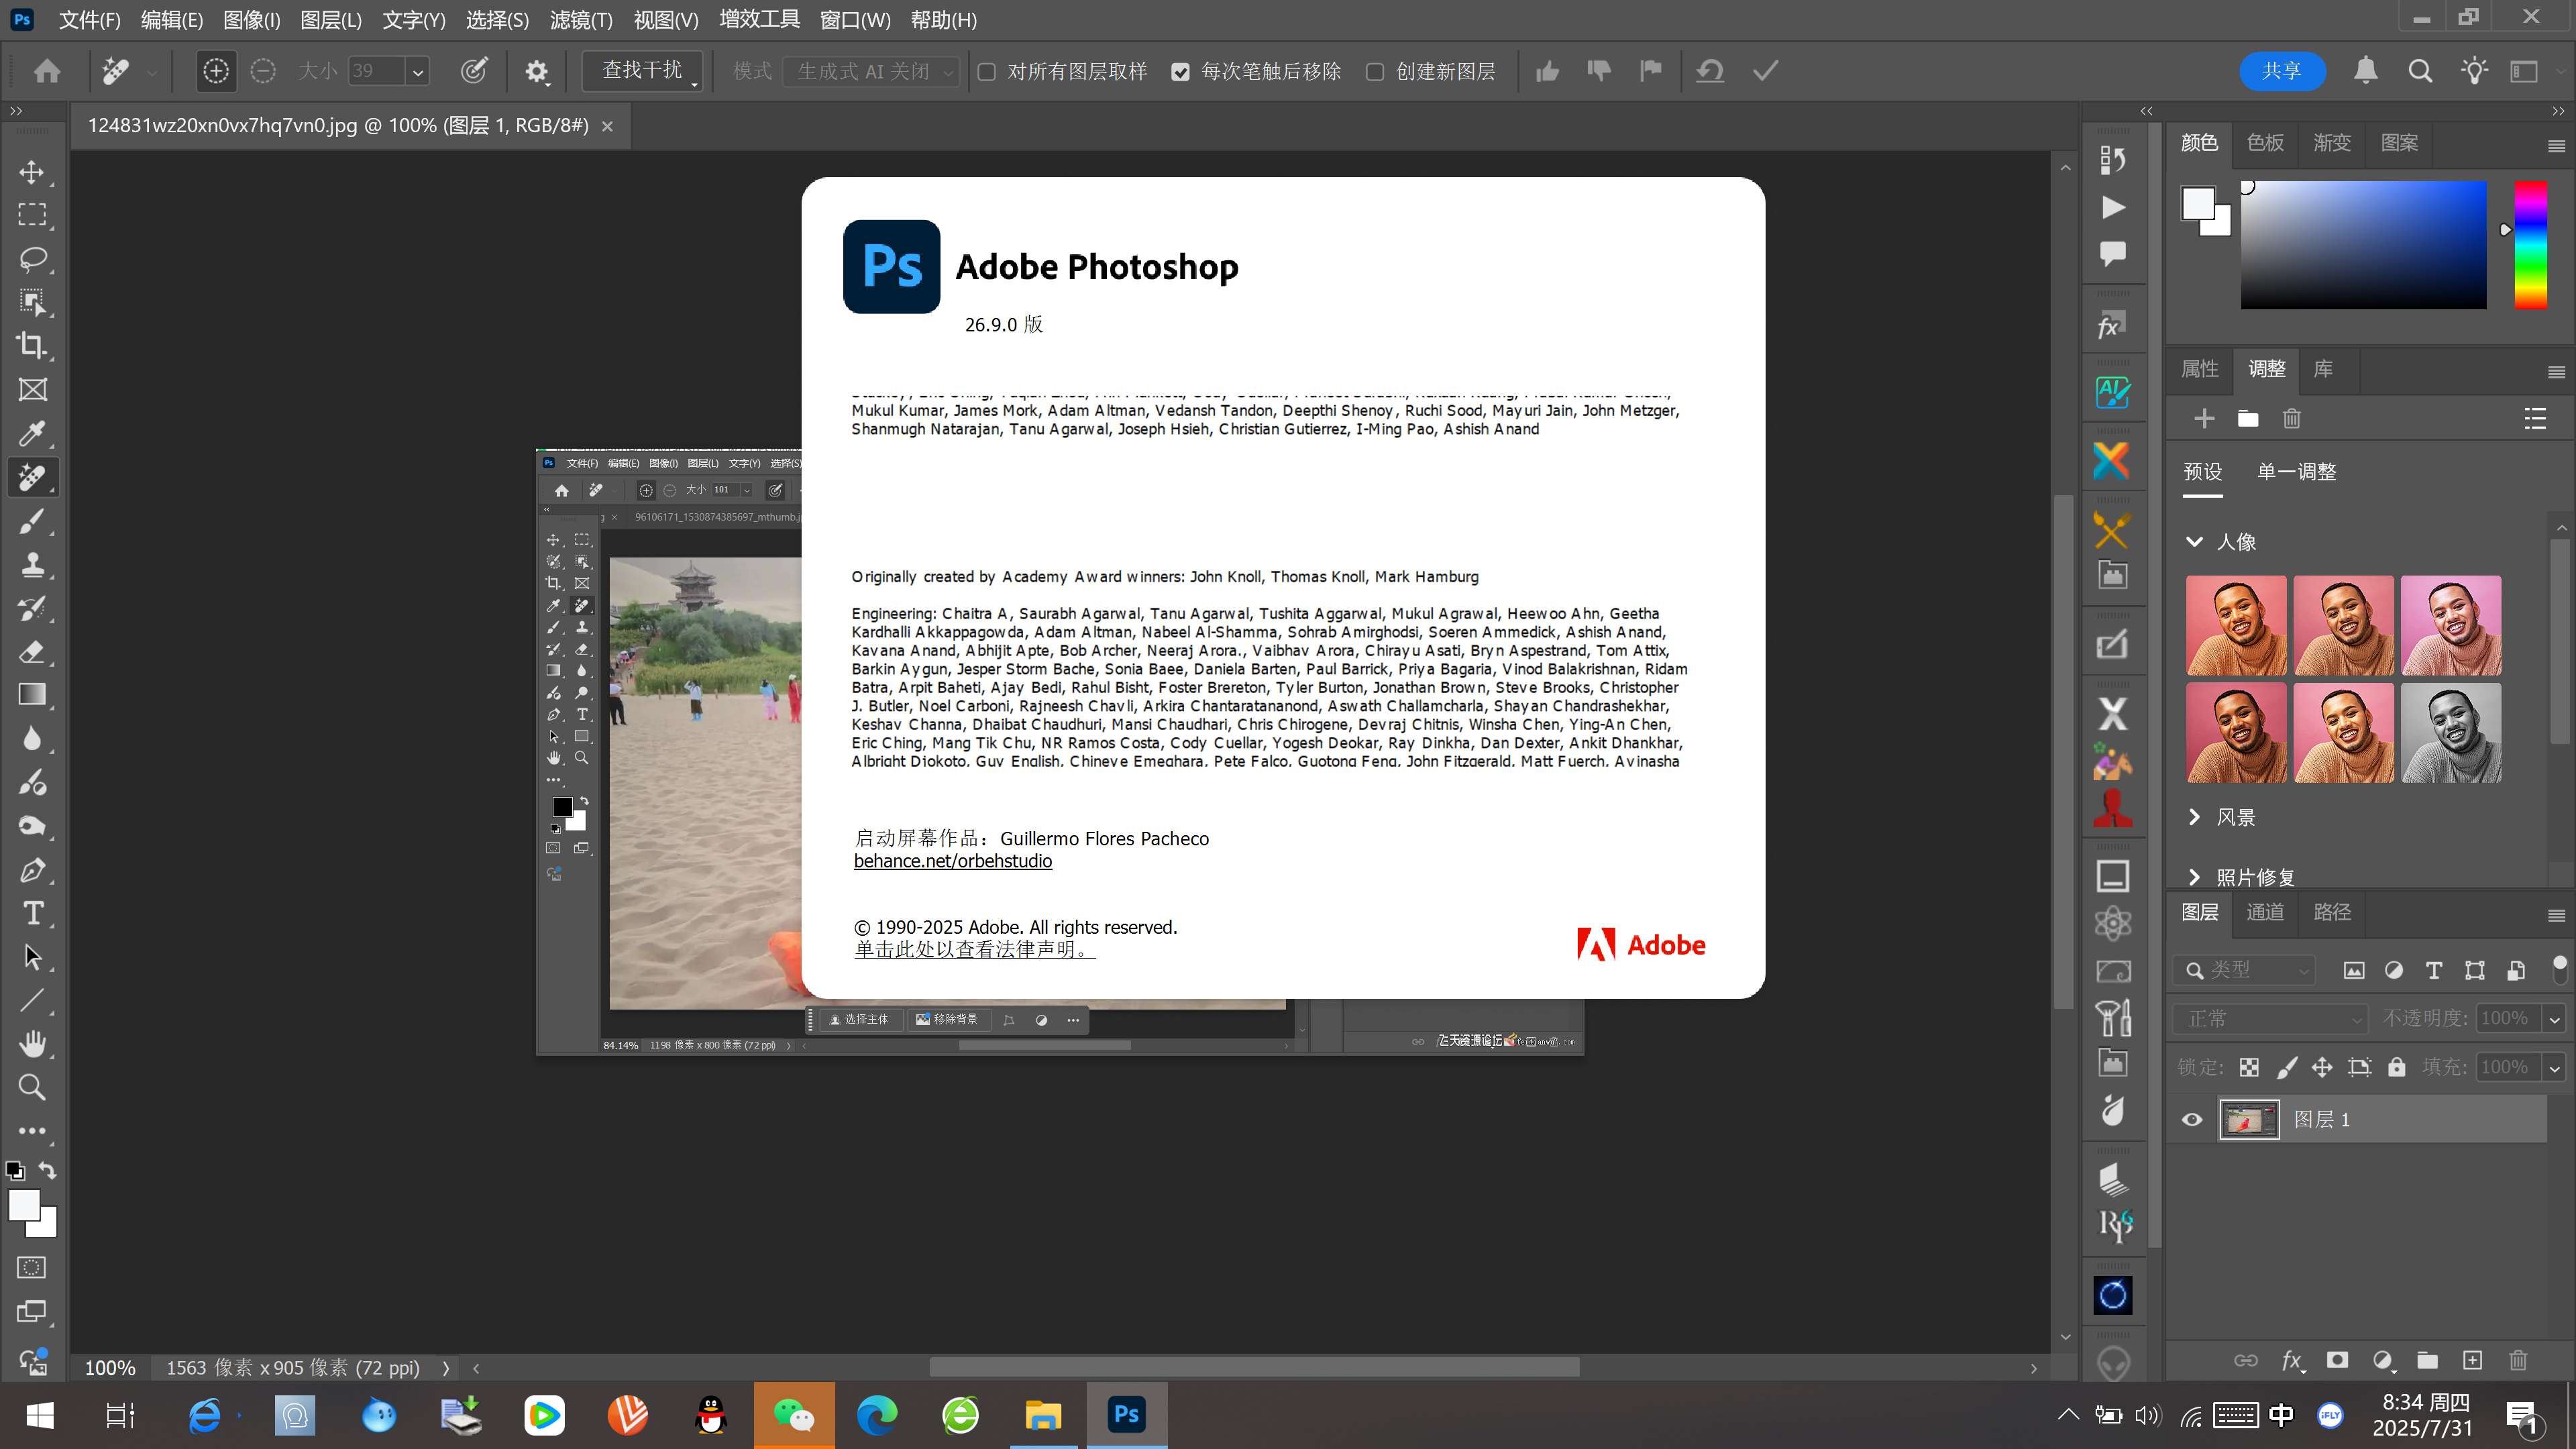Switch to the 通道 tab

pyautogui.click(x=2265, y=912)
